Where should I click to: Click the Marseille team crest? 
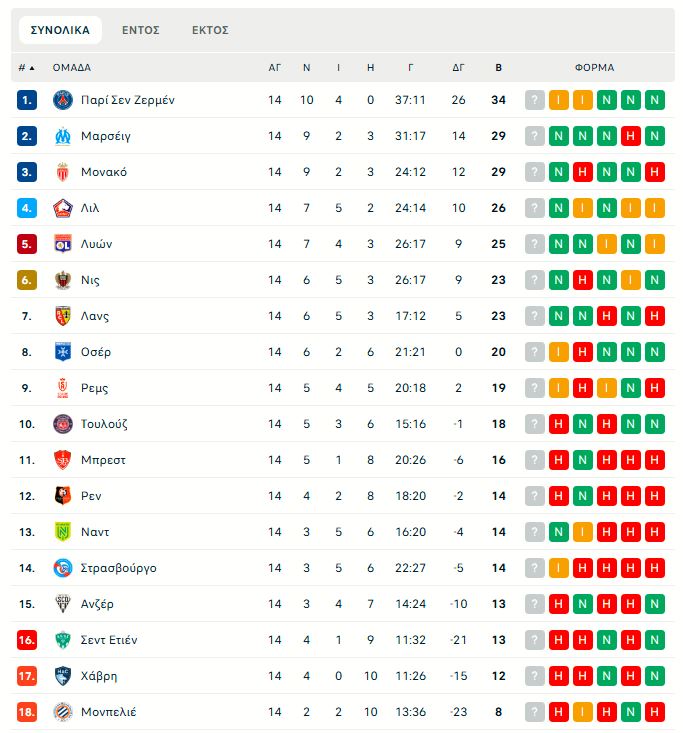coord(63,136)
